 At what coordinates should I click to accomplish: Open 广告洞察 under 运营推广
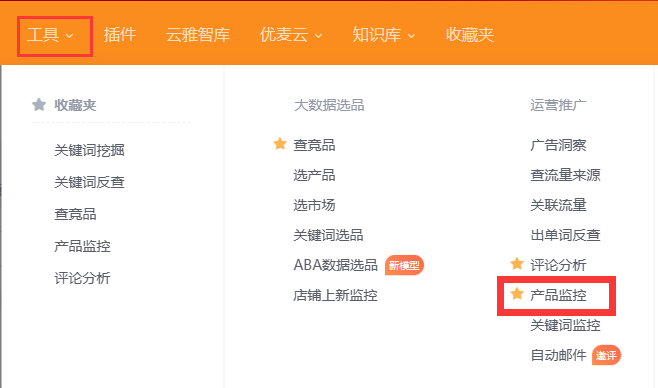558,145
